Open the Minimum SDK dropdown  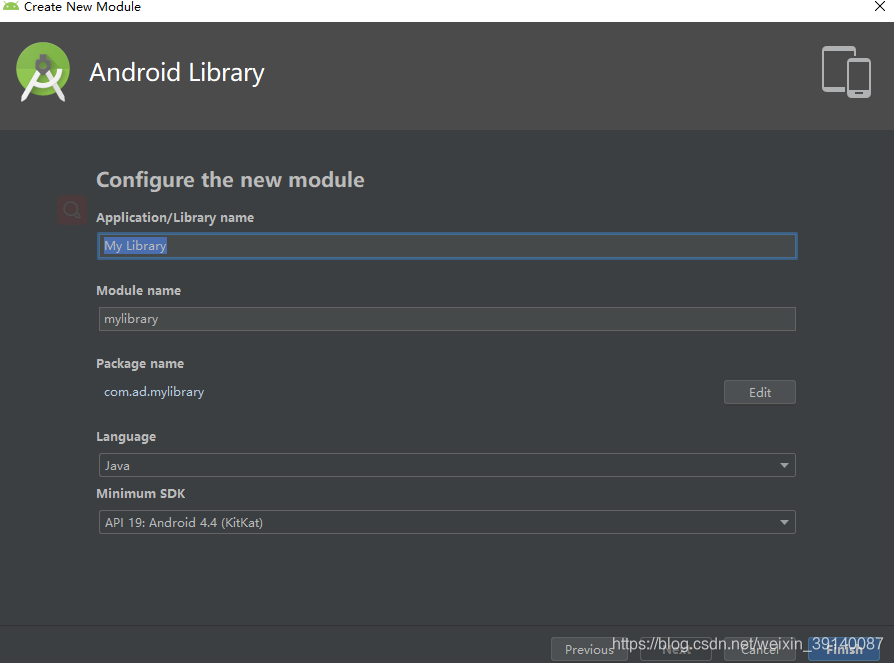(x=447, y=522)
